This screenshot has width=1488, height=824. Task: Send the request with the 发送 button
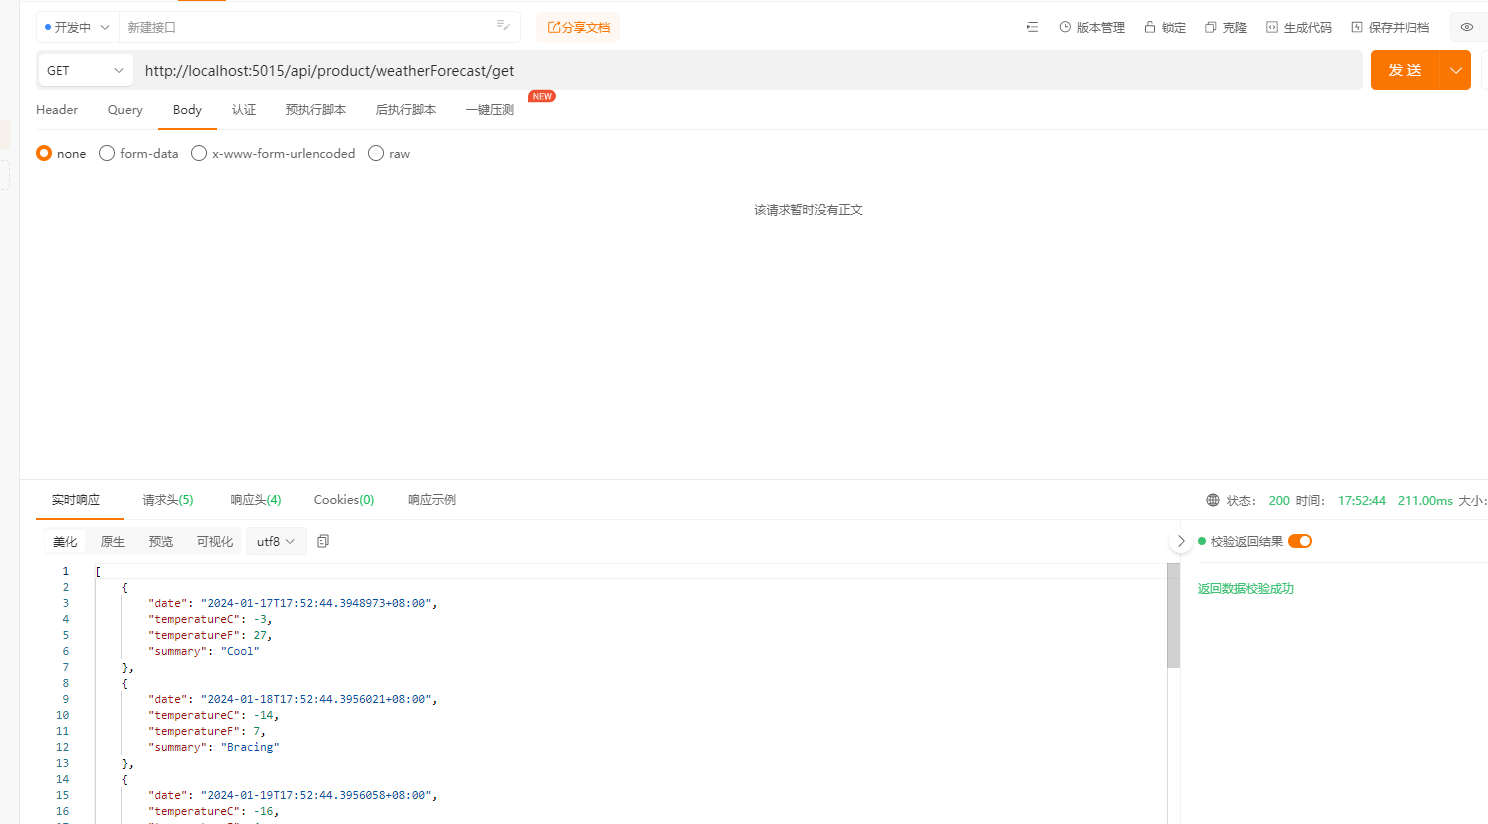pyautogui.click(x=1405, y=70)
